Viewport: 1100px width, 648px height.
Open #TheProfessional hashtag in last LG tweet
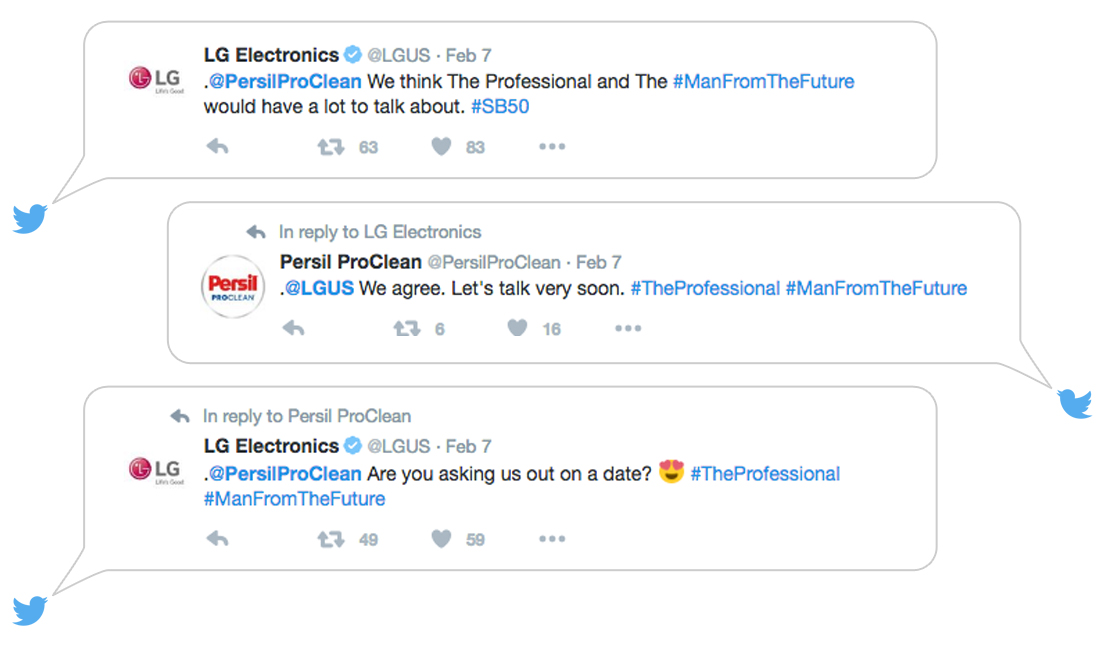(x=765, y=474)
